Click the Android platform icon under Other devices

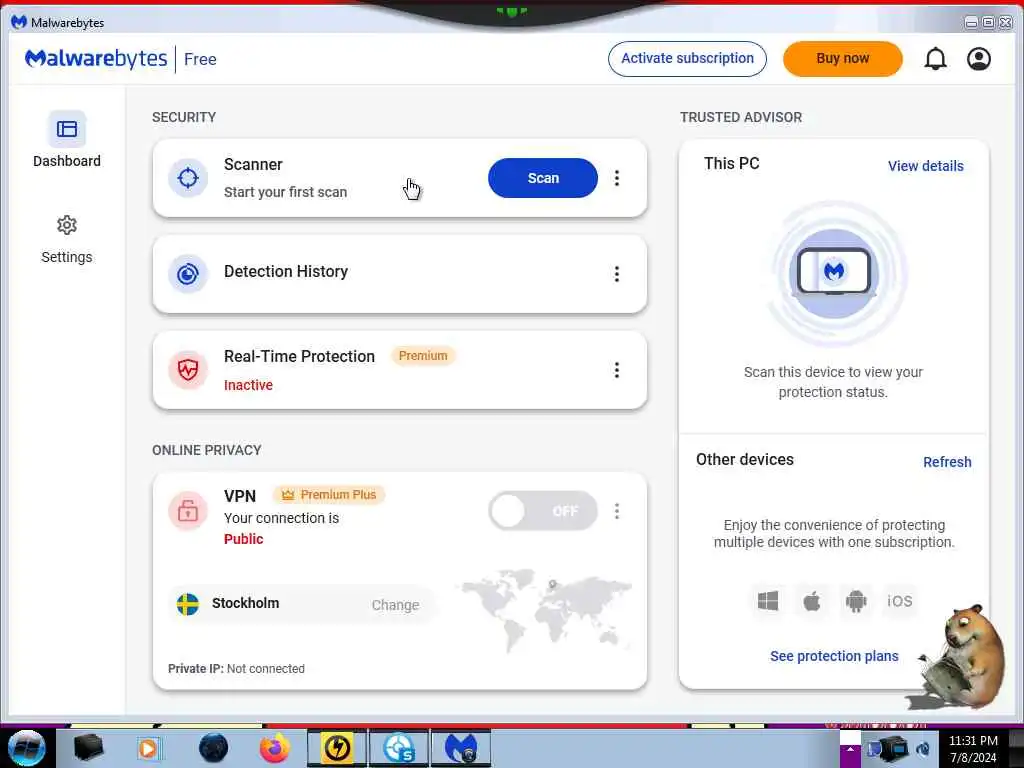856,601
